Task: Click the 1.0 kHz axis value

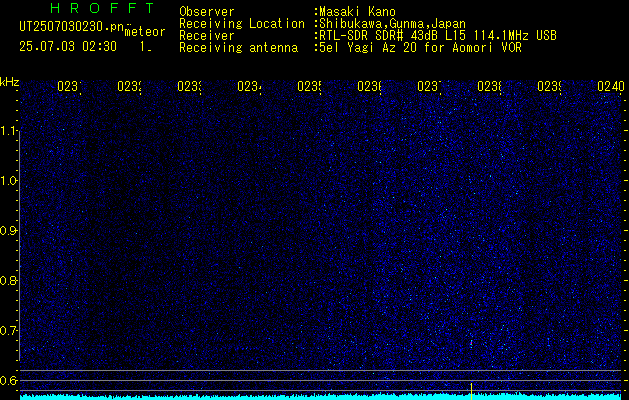Action: (9, 181)
